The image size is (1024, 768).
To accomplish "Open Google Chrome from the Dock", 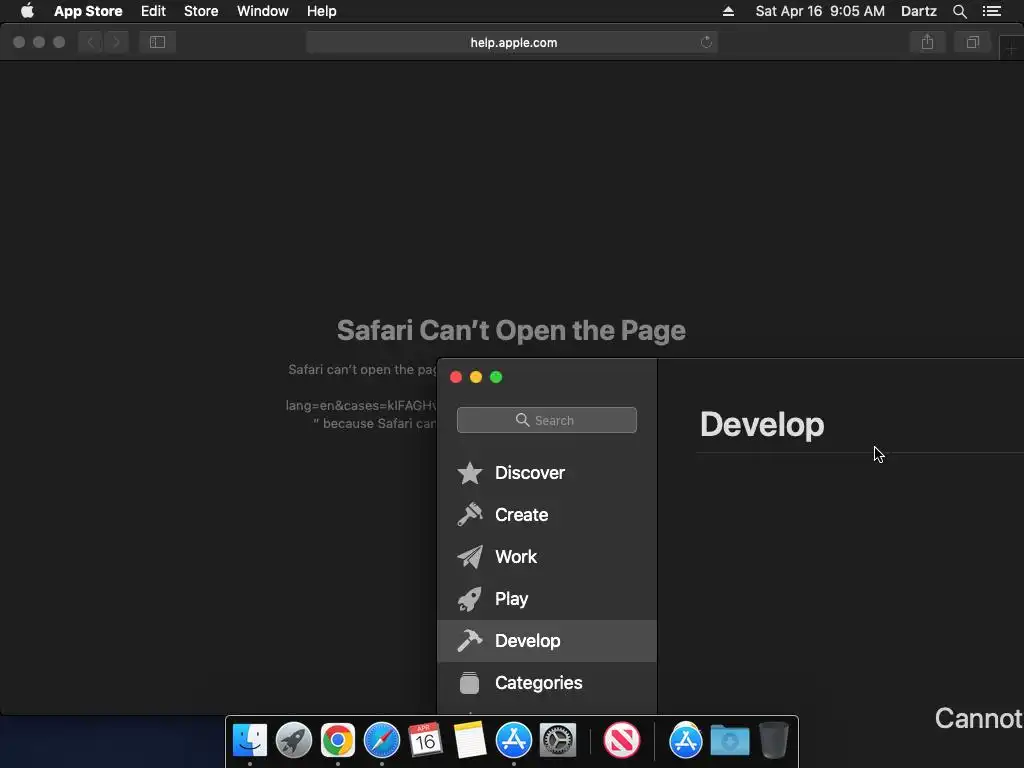I will click(338, 740).
